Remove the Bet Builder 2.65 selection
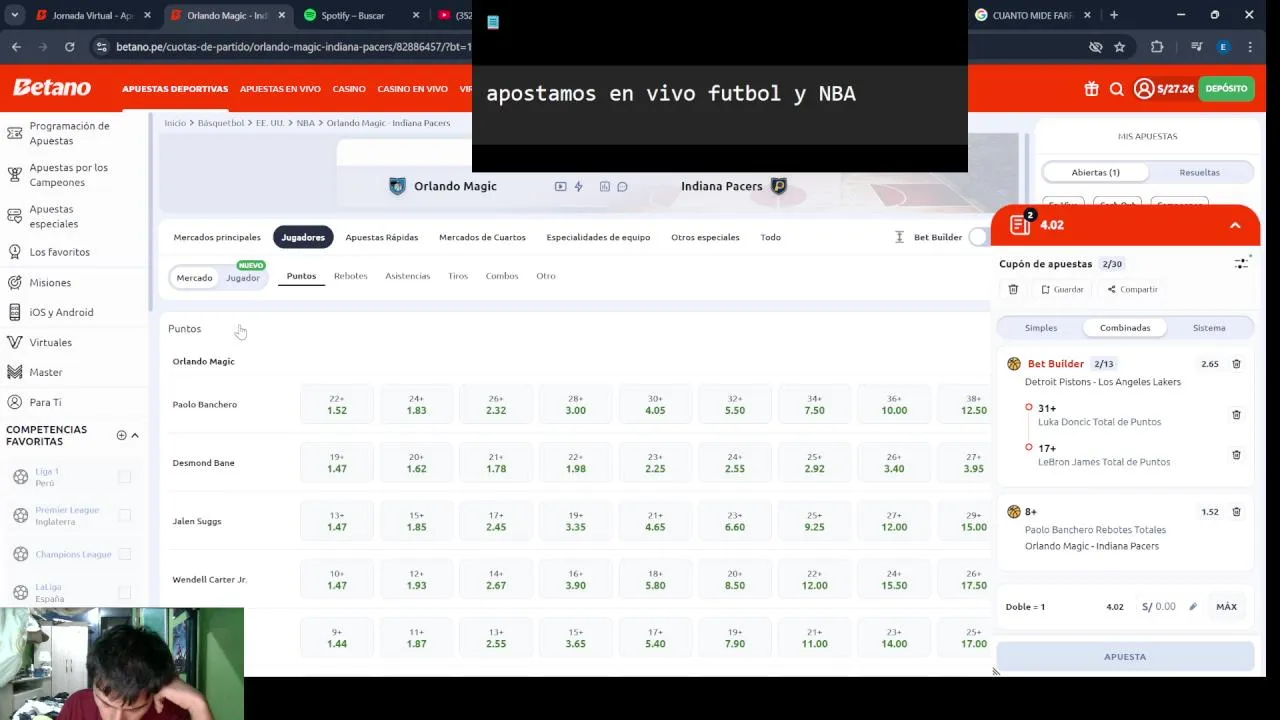This screenshot has height=720, width=1280. (x=1236, y=364)
